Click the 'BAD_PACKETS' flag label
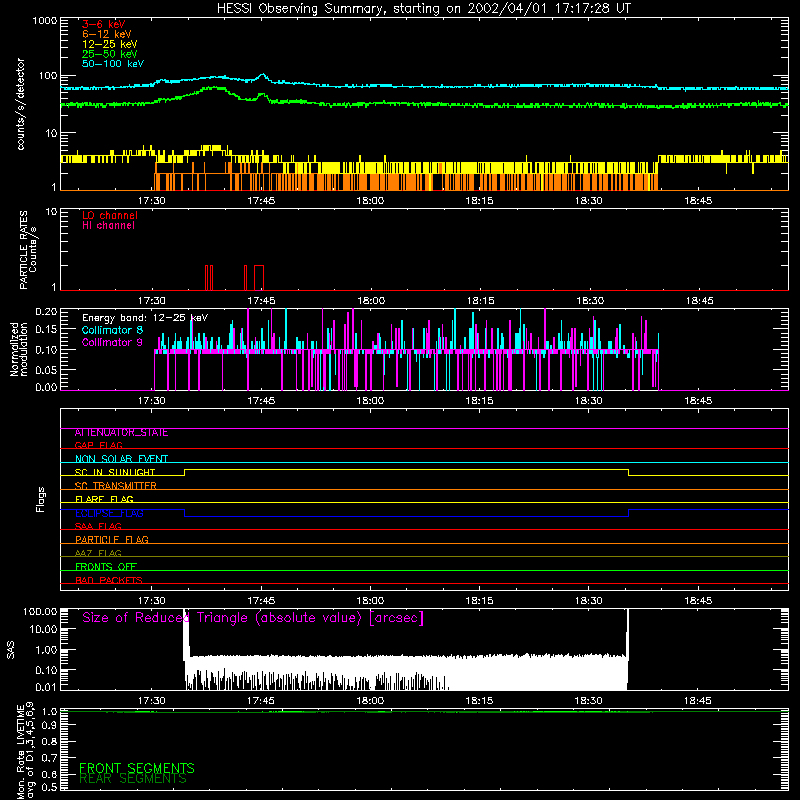 109,580
